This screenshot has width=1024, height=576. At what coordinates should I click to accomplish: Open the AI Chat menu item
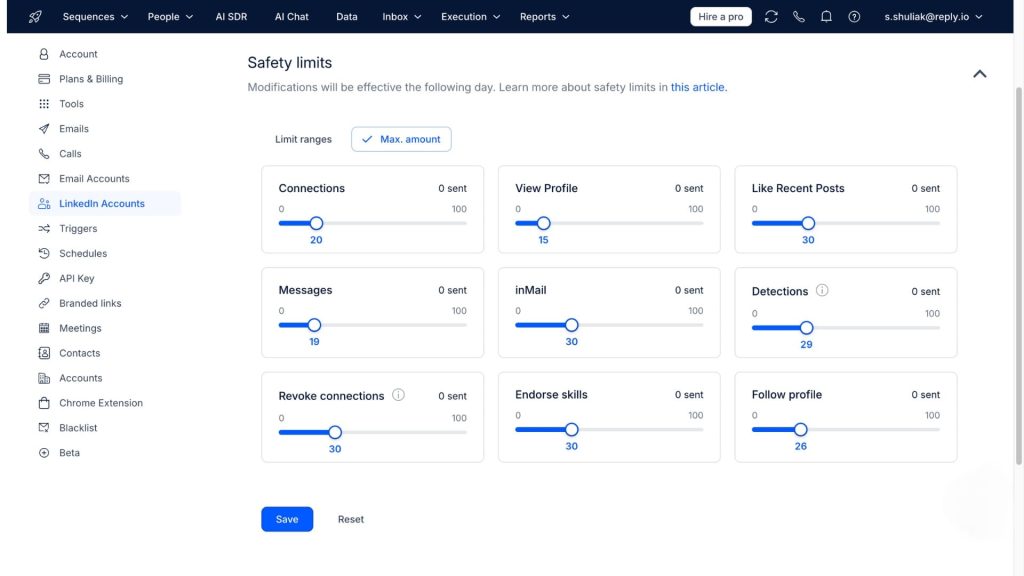(291, 17)
